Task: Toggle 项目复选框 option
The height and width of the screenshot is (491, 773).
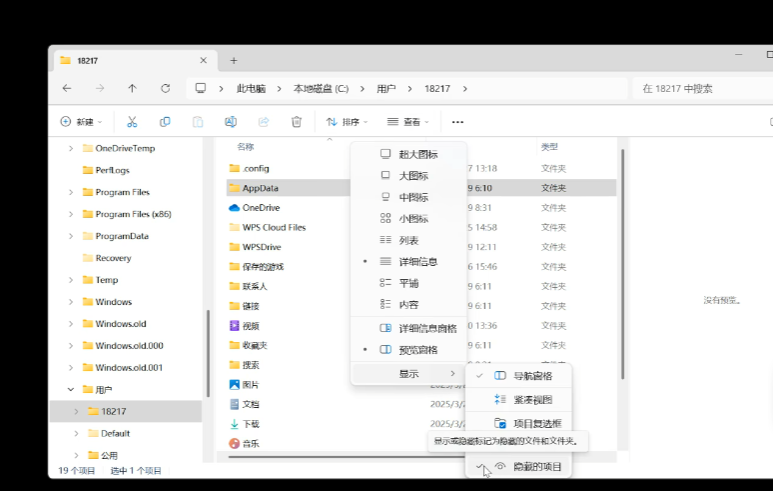Action: [519, 423]
